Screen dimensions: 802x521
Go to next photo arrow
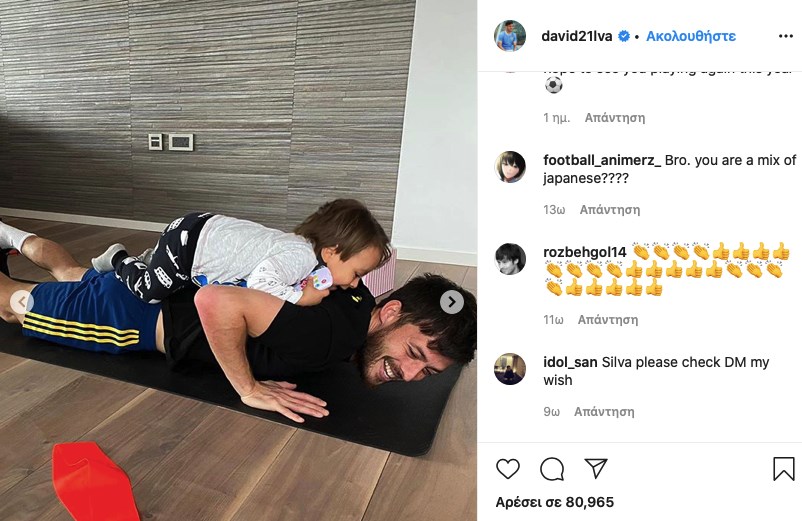point(452,302)
